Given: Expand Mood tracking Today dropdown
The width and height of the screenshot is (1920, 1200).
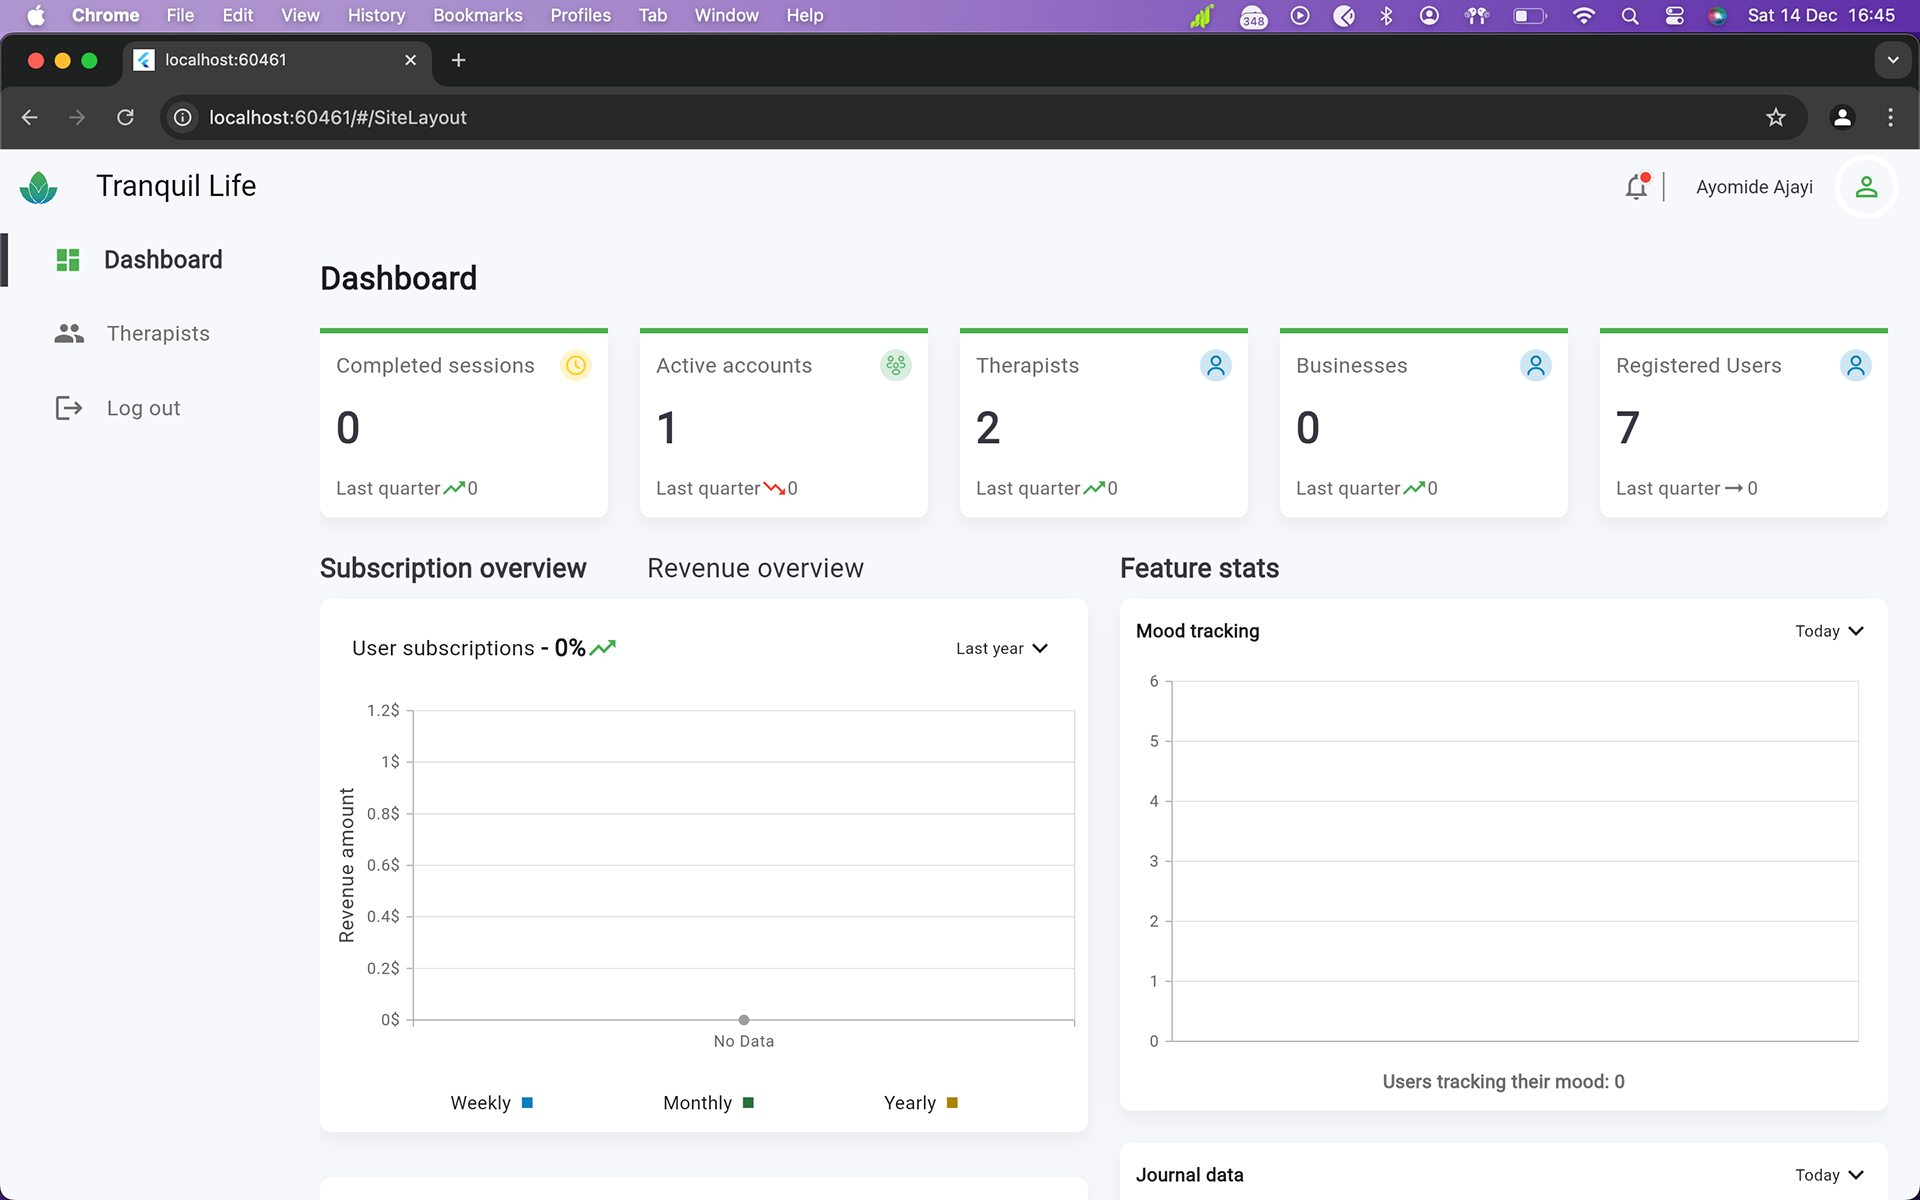Looking at the screenshot, I should (1829, 631).
